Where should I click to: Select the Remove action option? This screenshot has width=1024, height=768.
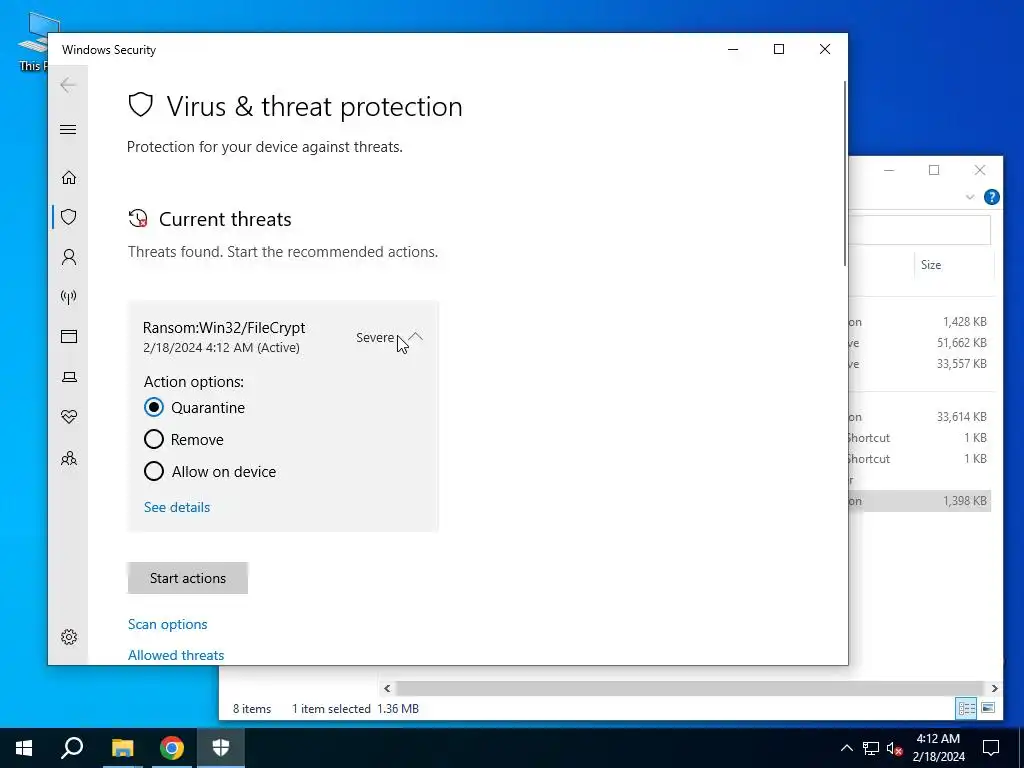pyautogui.click(x=184, y=440)
